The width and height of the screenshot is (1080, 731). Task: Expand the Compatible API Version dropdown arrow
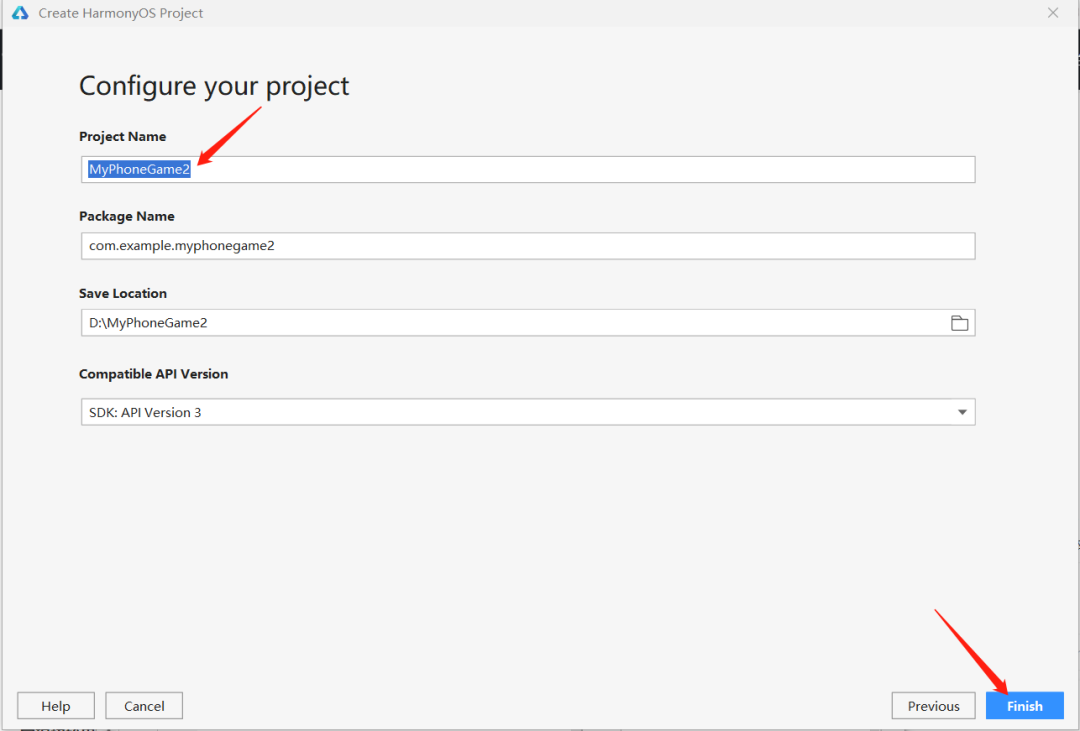[x=962, y=412]
